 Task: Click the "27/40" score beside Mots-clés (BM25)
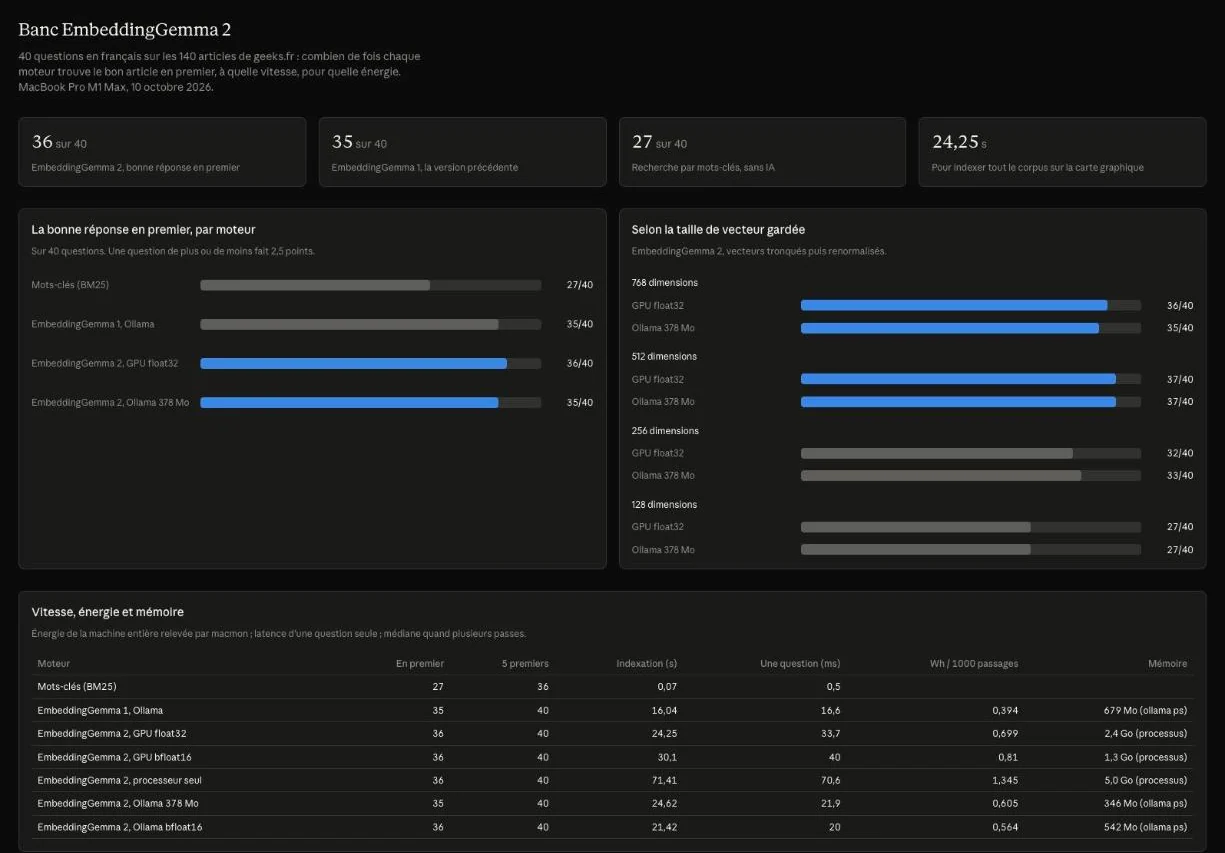point(580,285)
